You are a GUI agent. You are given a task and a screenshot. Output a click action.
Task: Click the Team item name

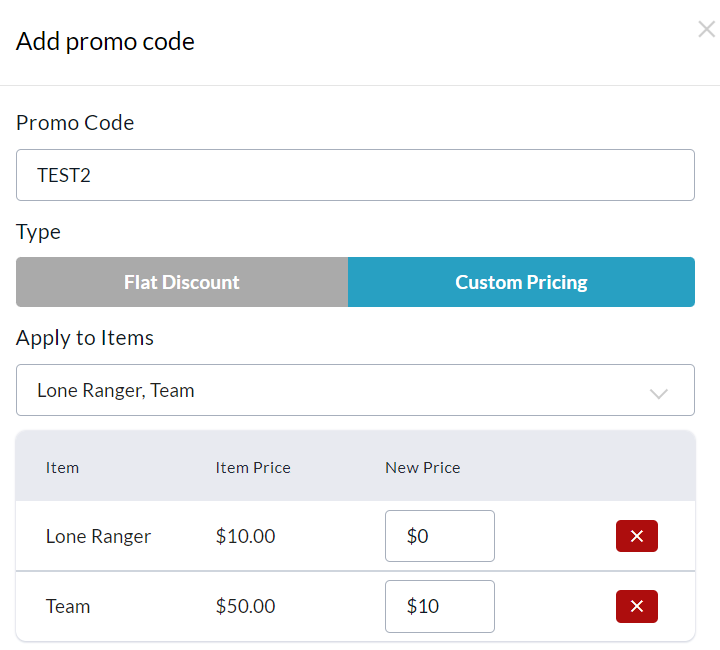coord(68,606)
